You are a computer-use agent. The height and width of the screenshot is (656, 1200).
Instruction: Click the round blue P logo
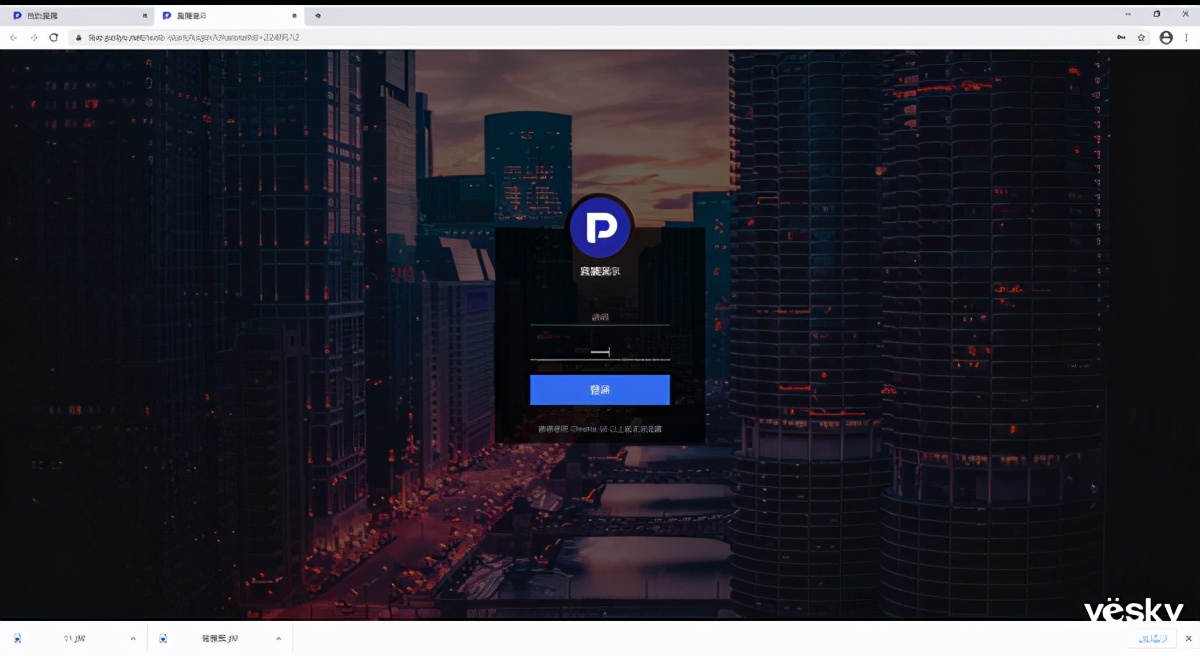[x=600, y=227]
